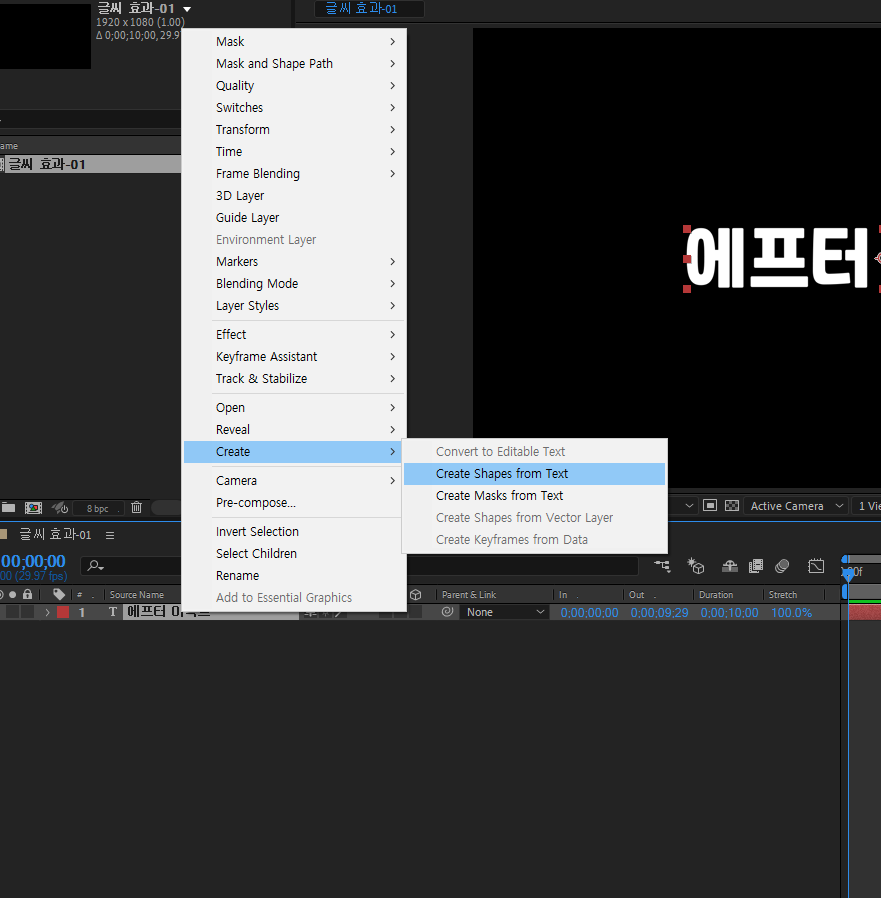This screenshot has height=898, width=881.
Task: Expand the Quality submenu
Action: coord(294,86)
